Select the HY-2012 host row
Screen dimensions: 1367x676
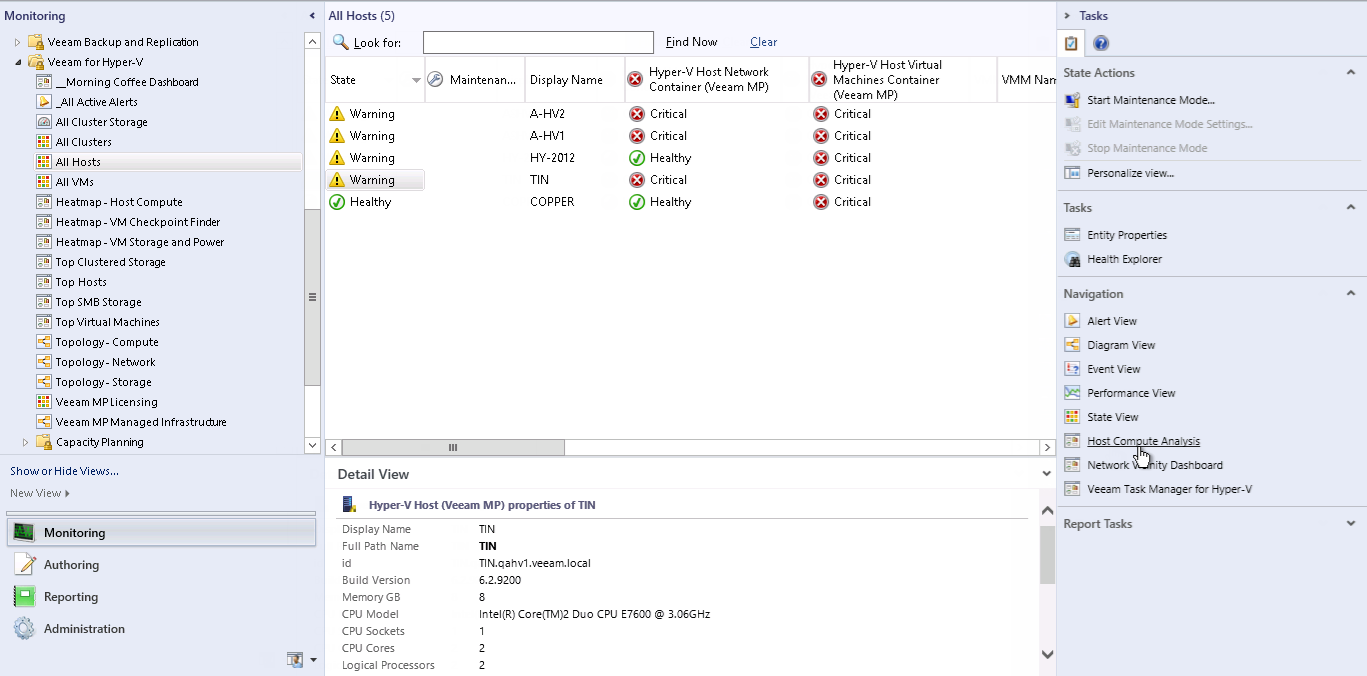(690, 158)
